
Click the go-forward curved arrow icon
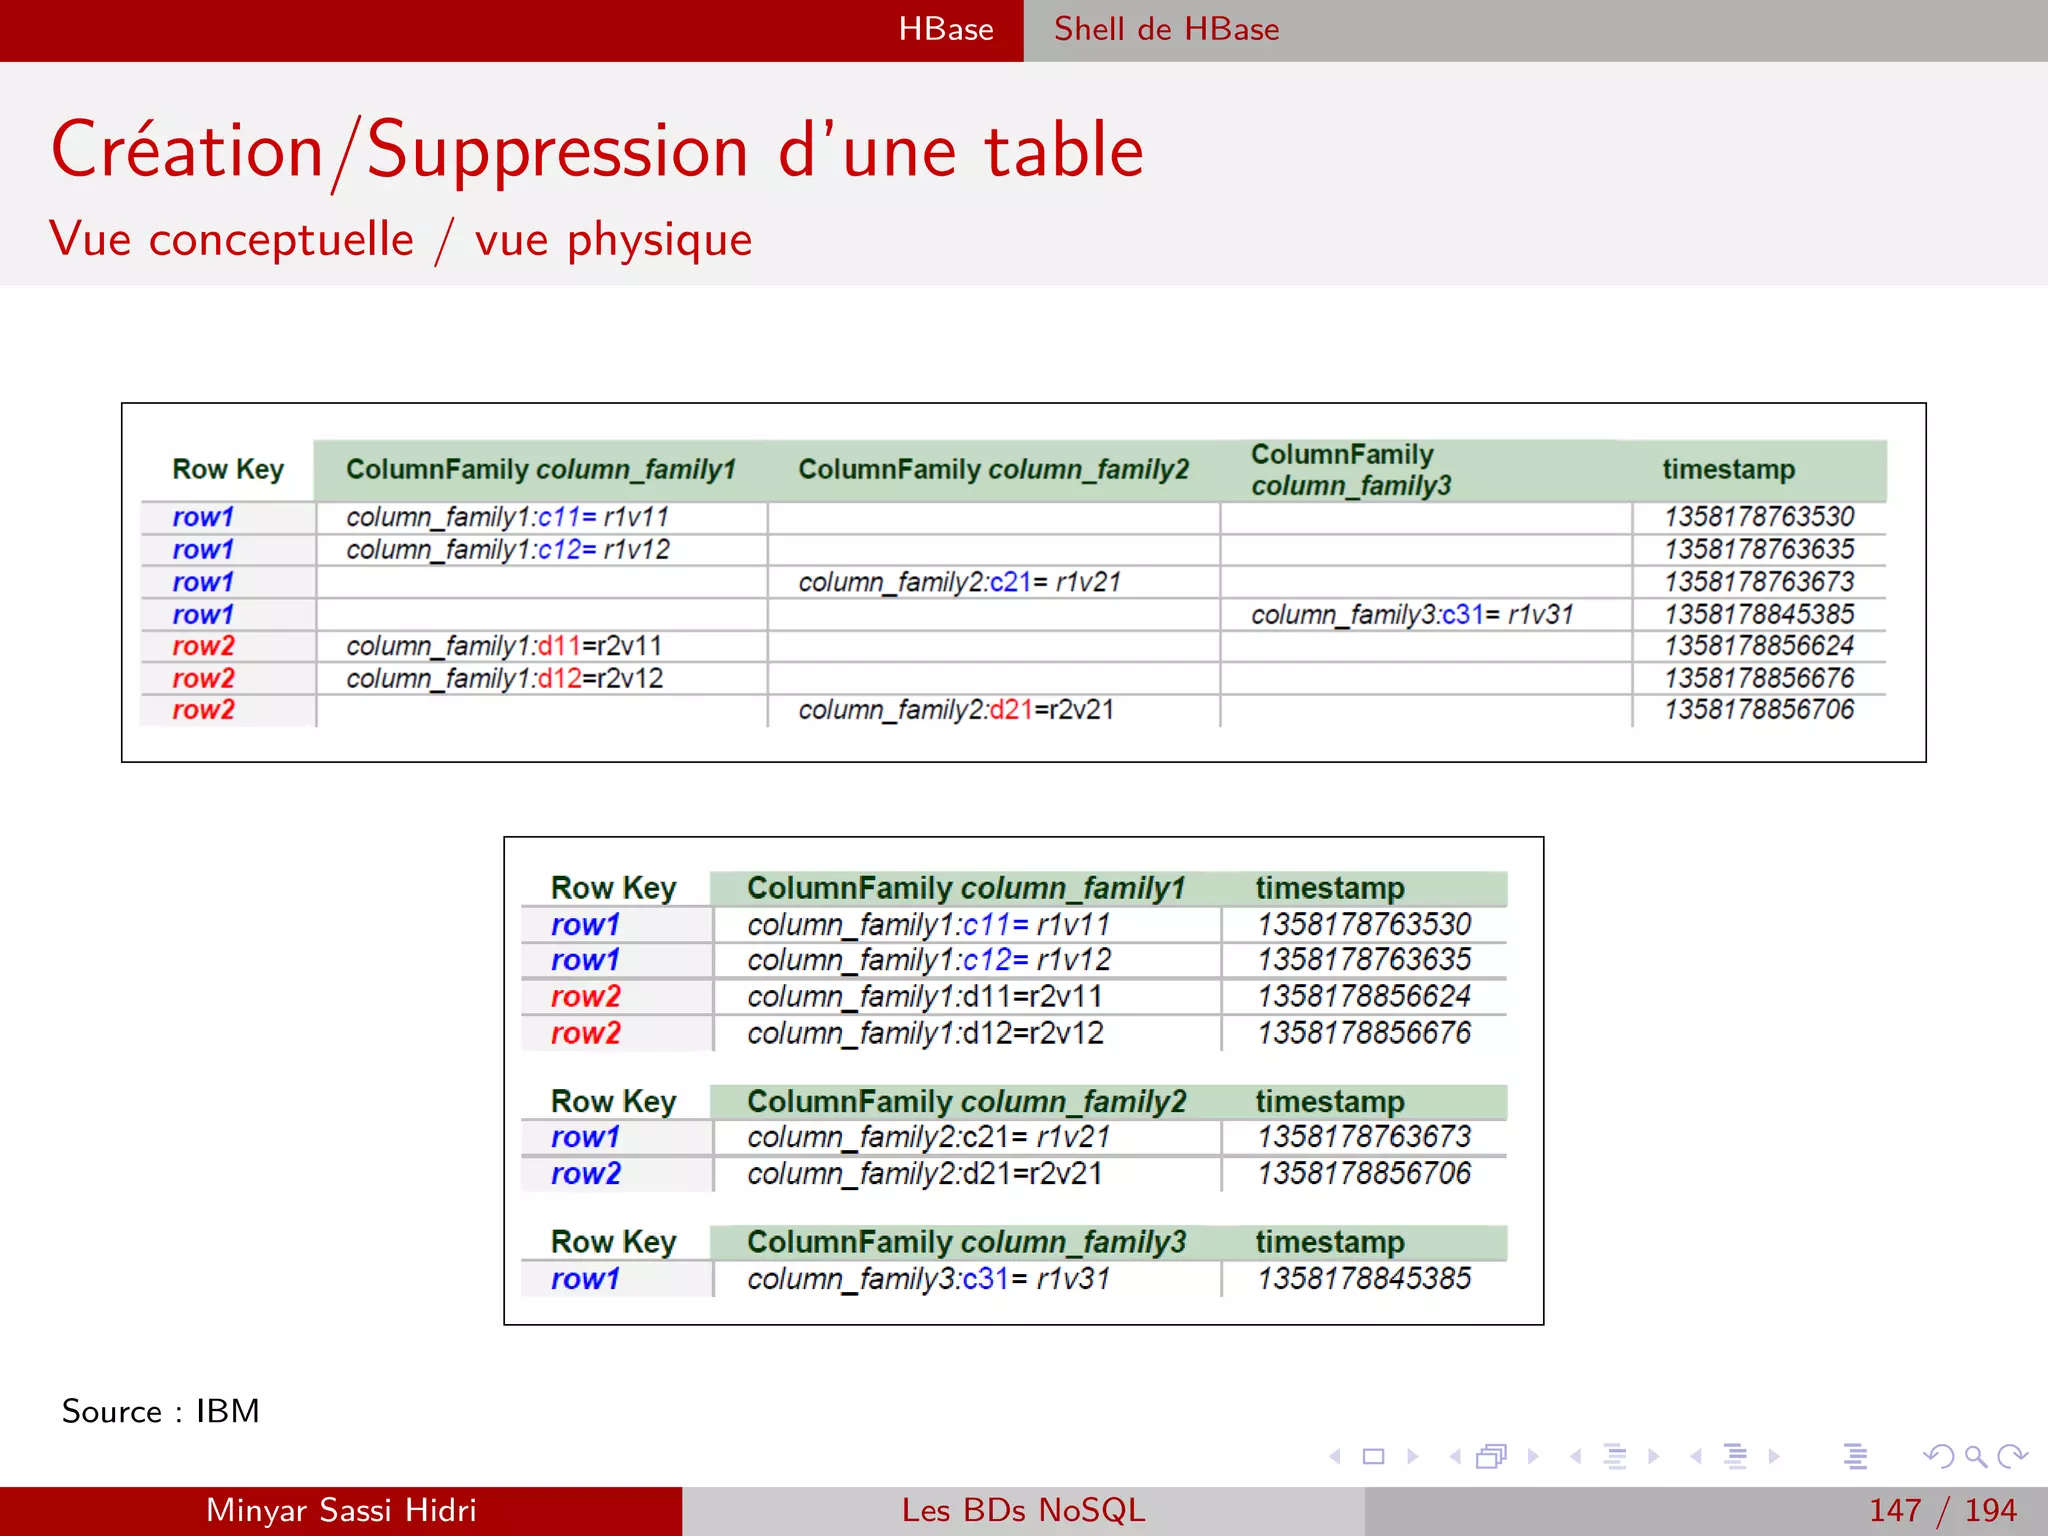pos(2012,1456)
